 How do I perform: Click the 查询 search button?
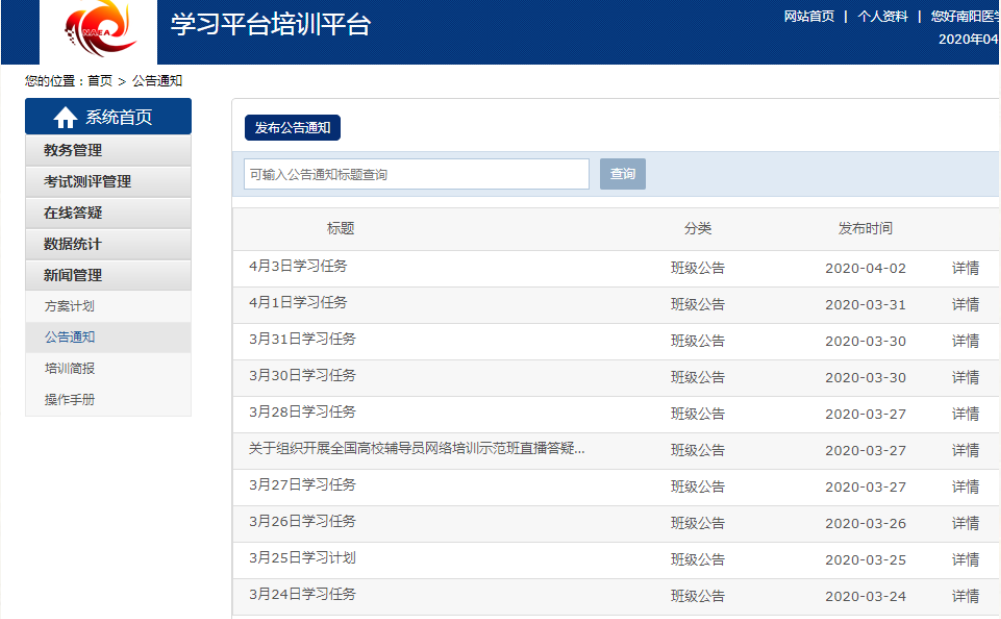[x=622, y=174]
